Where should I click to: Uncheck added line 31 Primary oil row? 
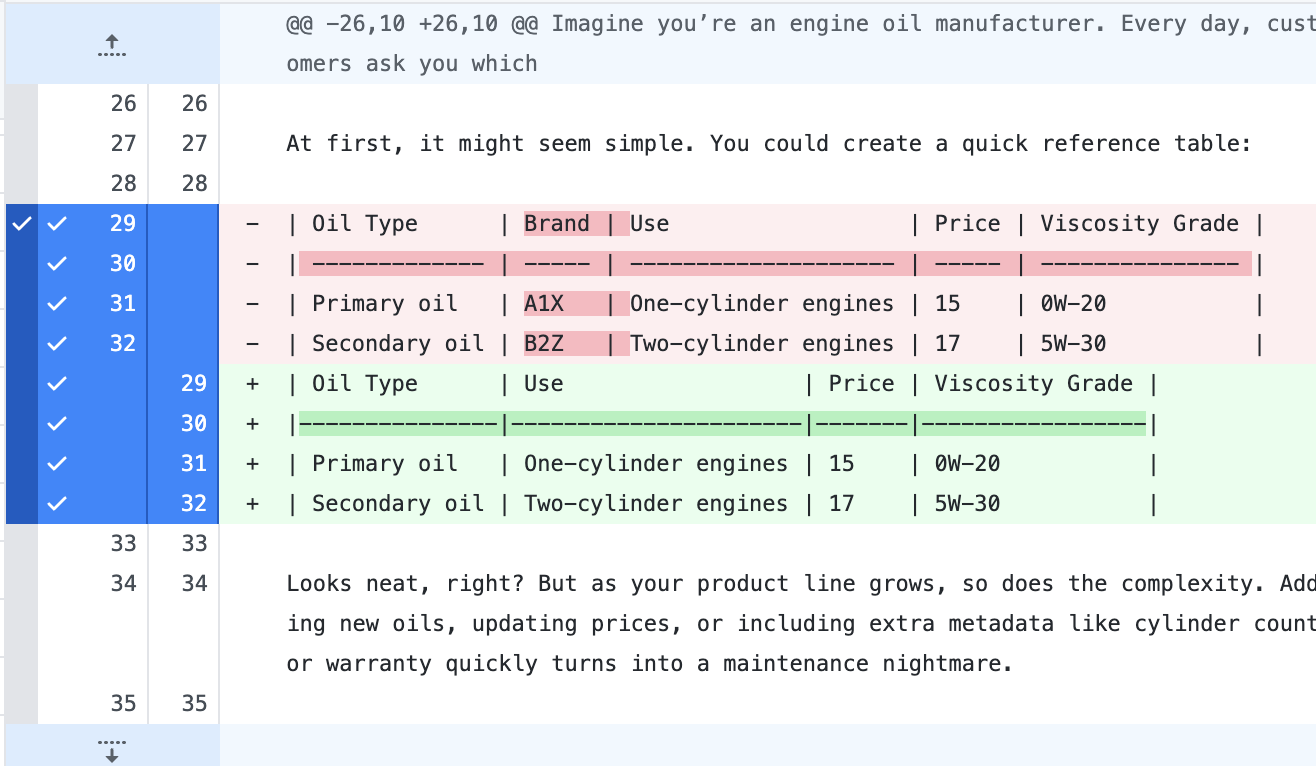57,464
